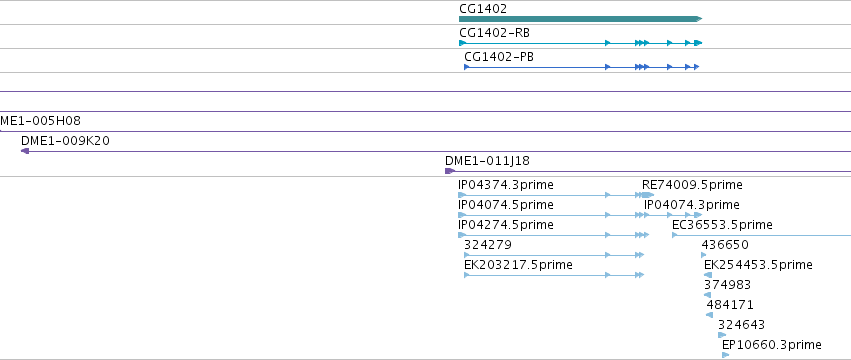Click the 436650 EST label
This screenshot has height=360, width=851.
pos(725,245)
